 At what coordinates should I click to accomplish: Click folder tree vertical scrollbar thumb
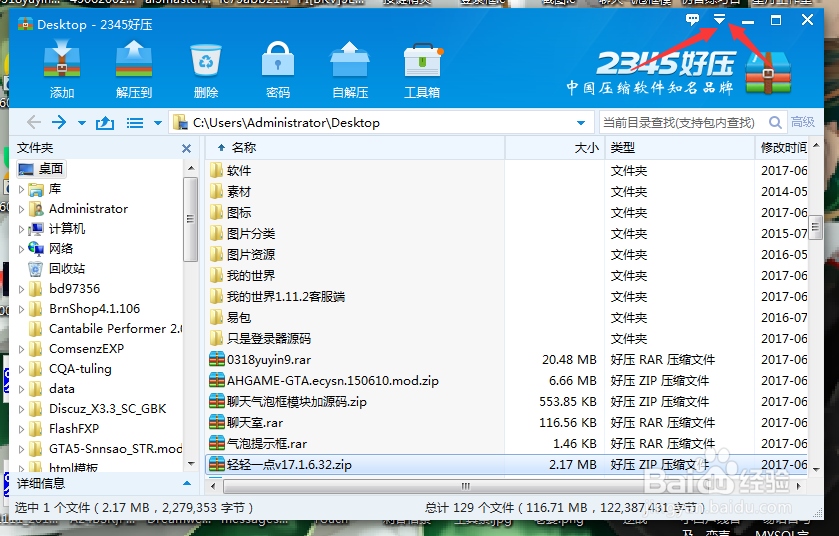(190, 219)
